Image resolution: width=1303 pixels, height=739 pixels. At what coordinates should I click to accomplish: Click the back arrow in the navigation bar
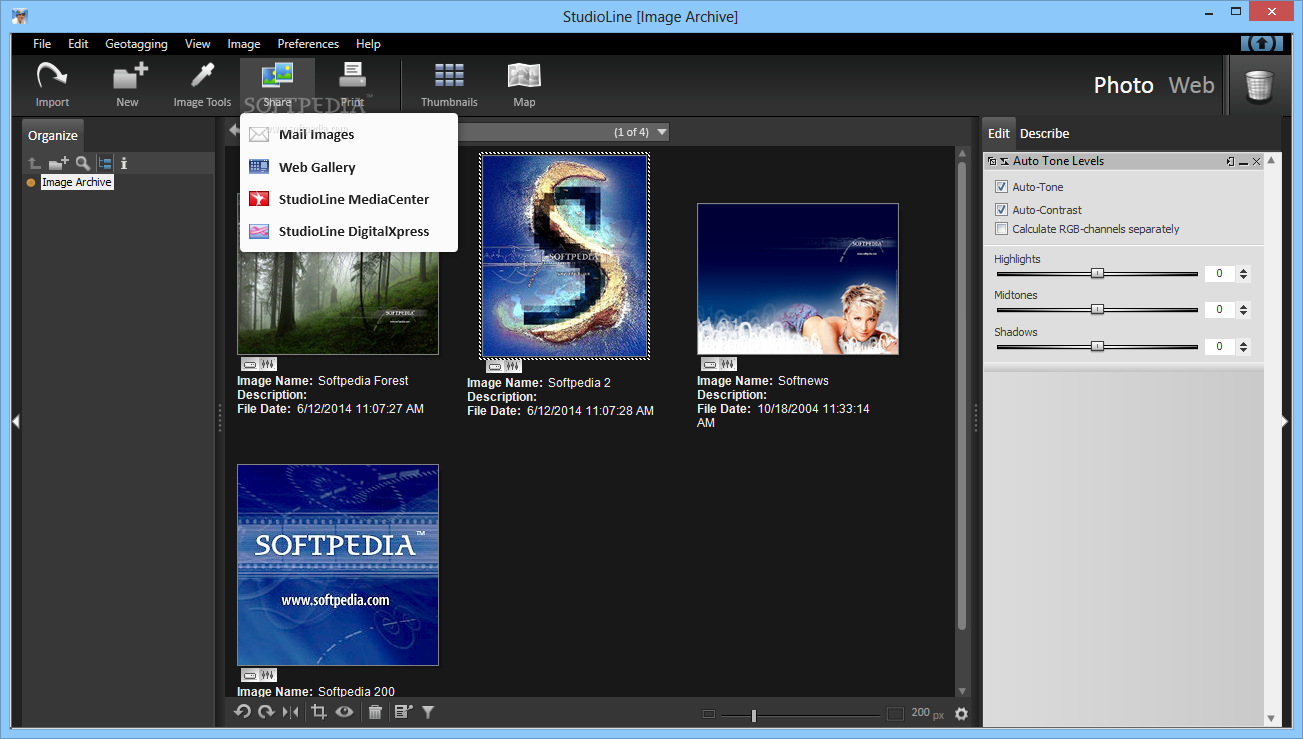tap(235, 130)
